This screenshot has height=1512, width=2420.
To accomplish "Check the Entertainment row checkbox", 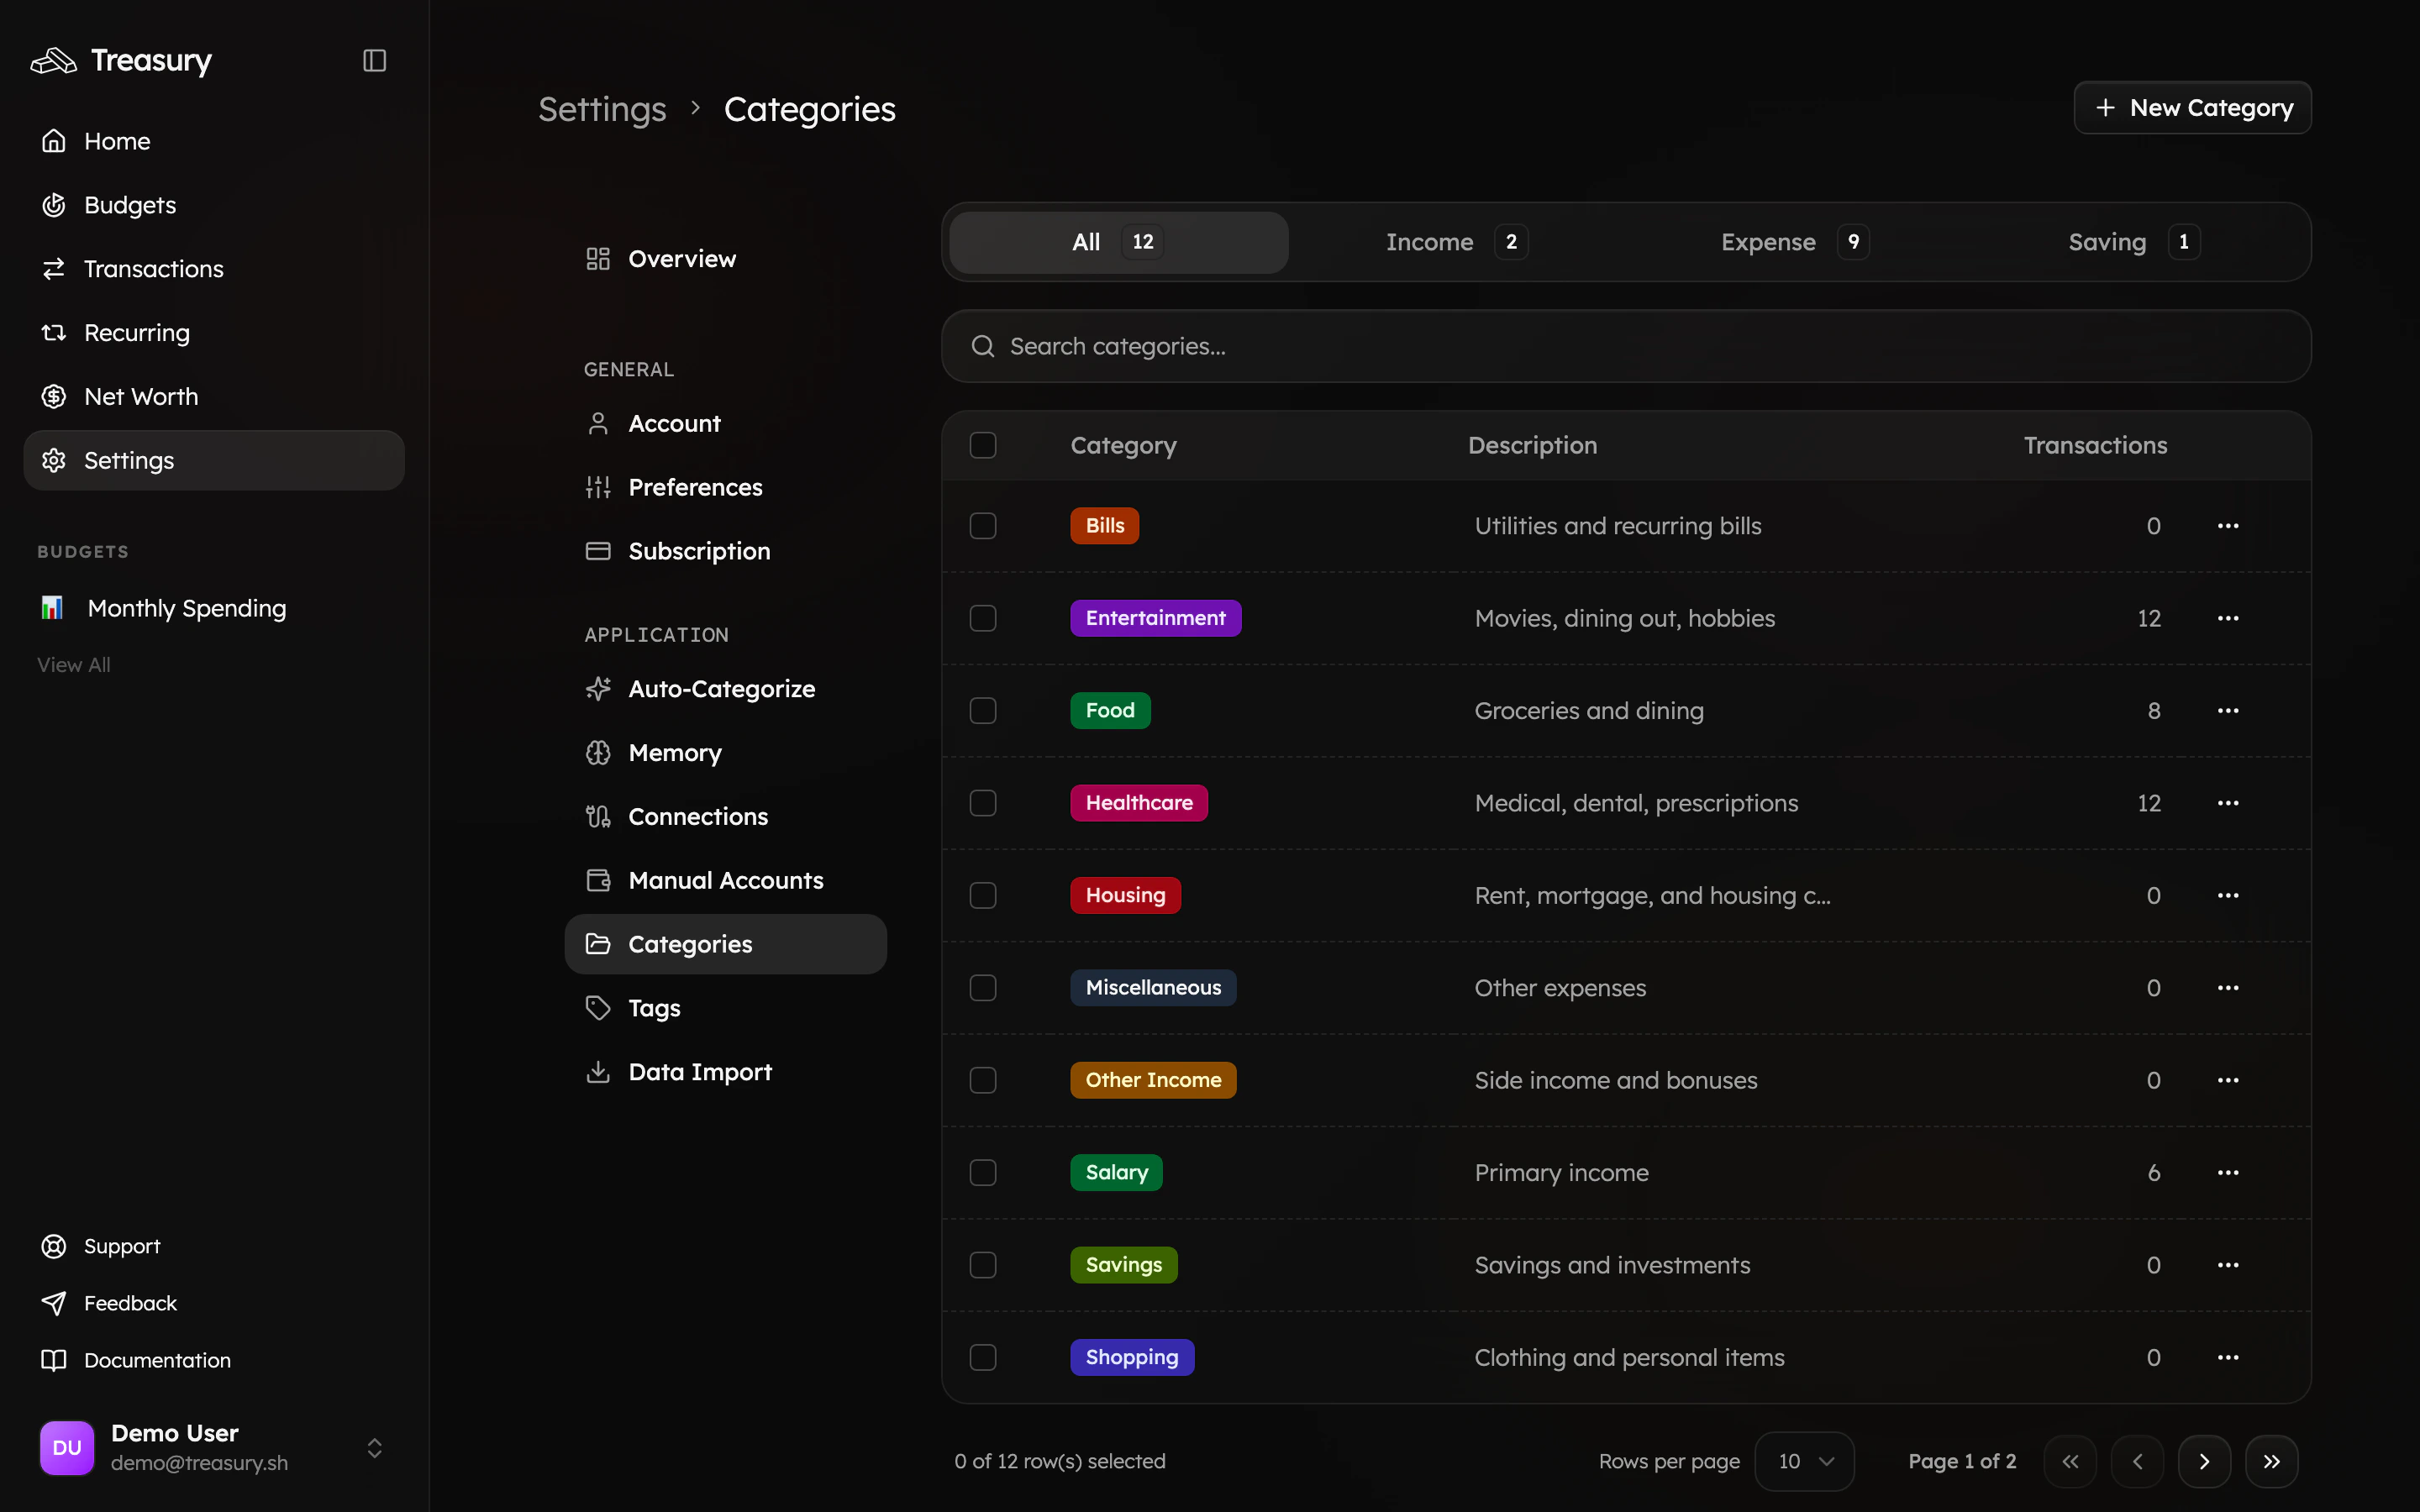I will 983,618.
